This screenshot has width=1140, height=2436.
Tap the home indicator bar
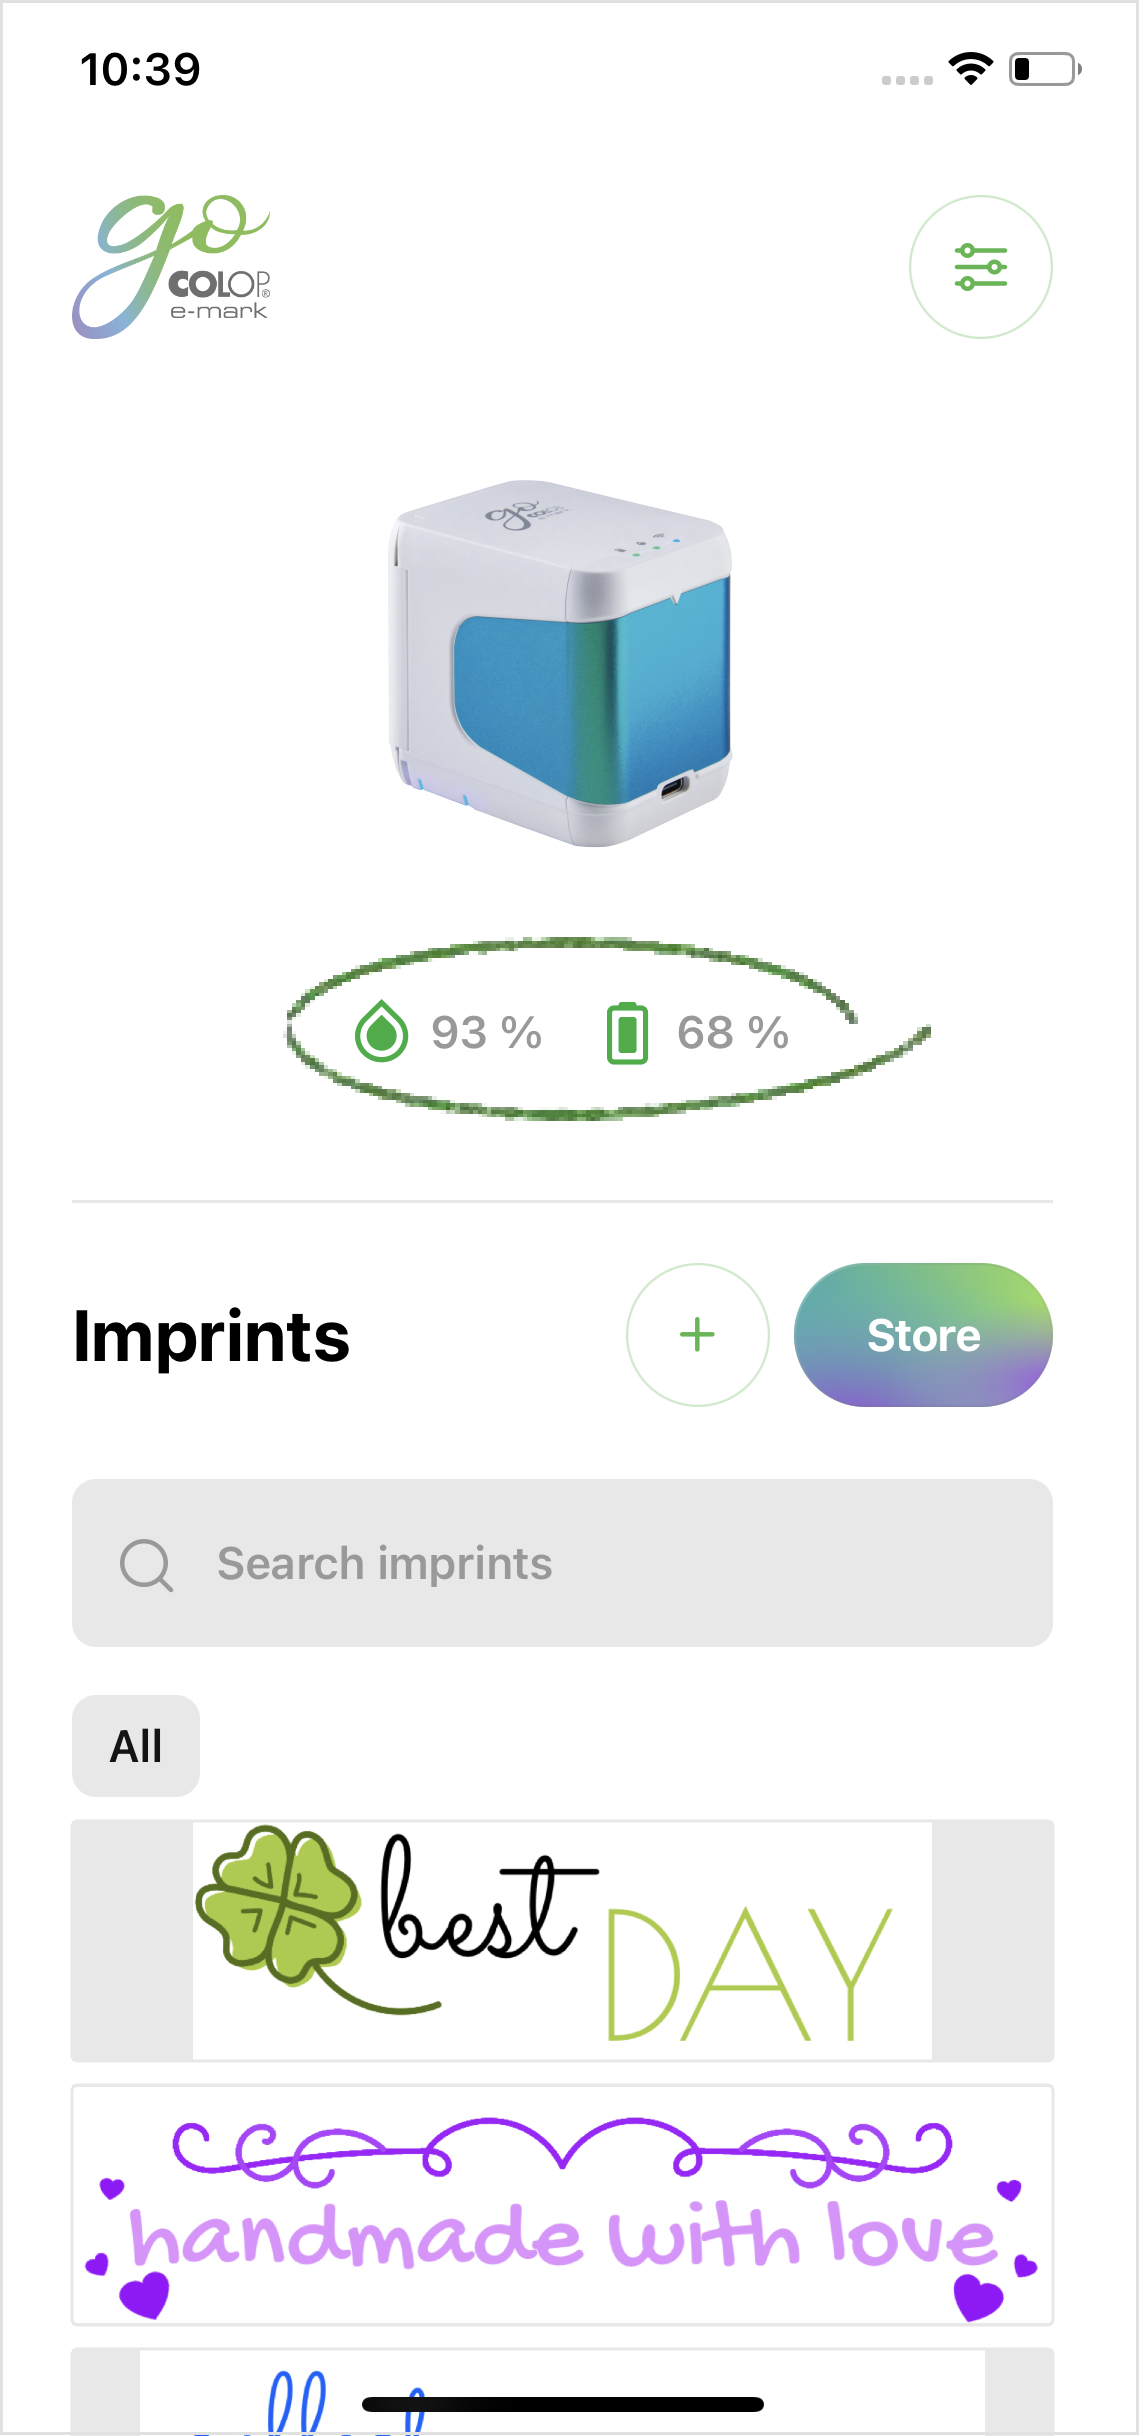click(562, 2405)
